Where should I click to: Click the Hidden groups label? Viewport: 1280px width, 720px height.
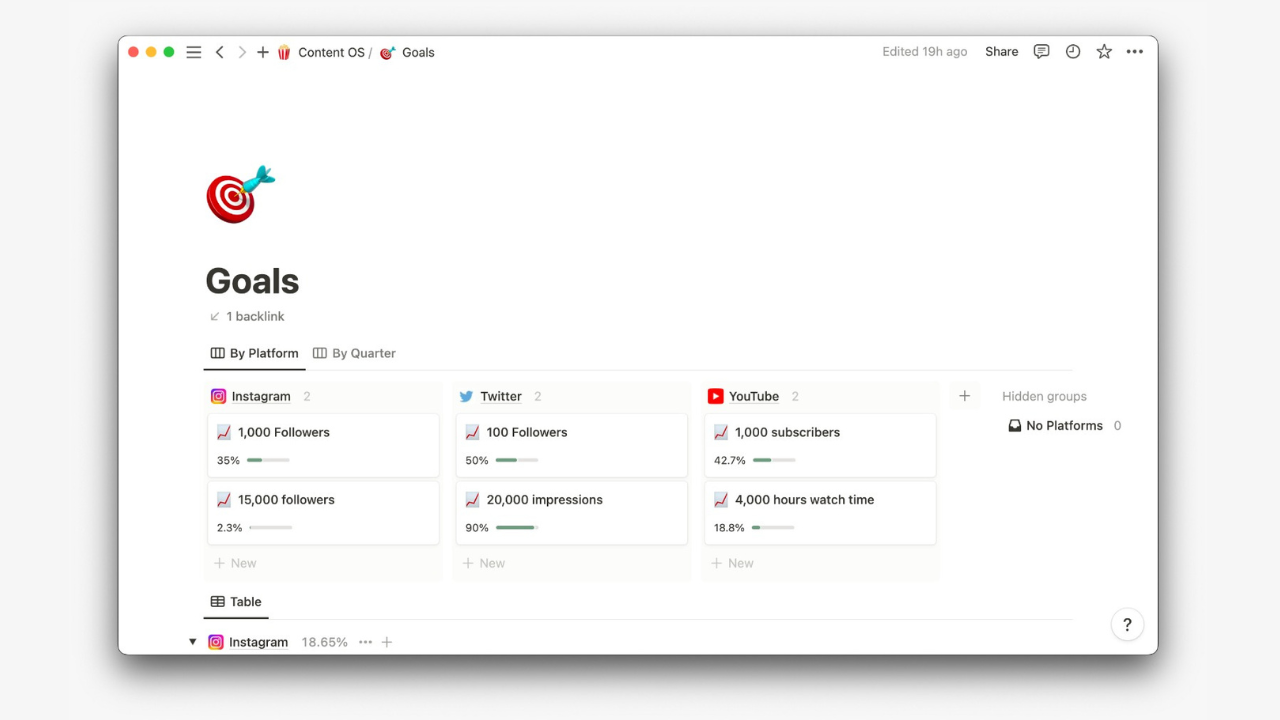[x=1044, y=396]
